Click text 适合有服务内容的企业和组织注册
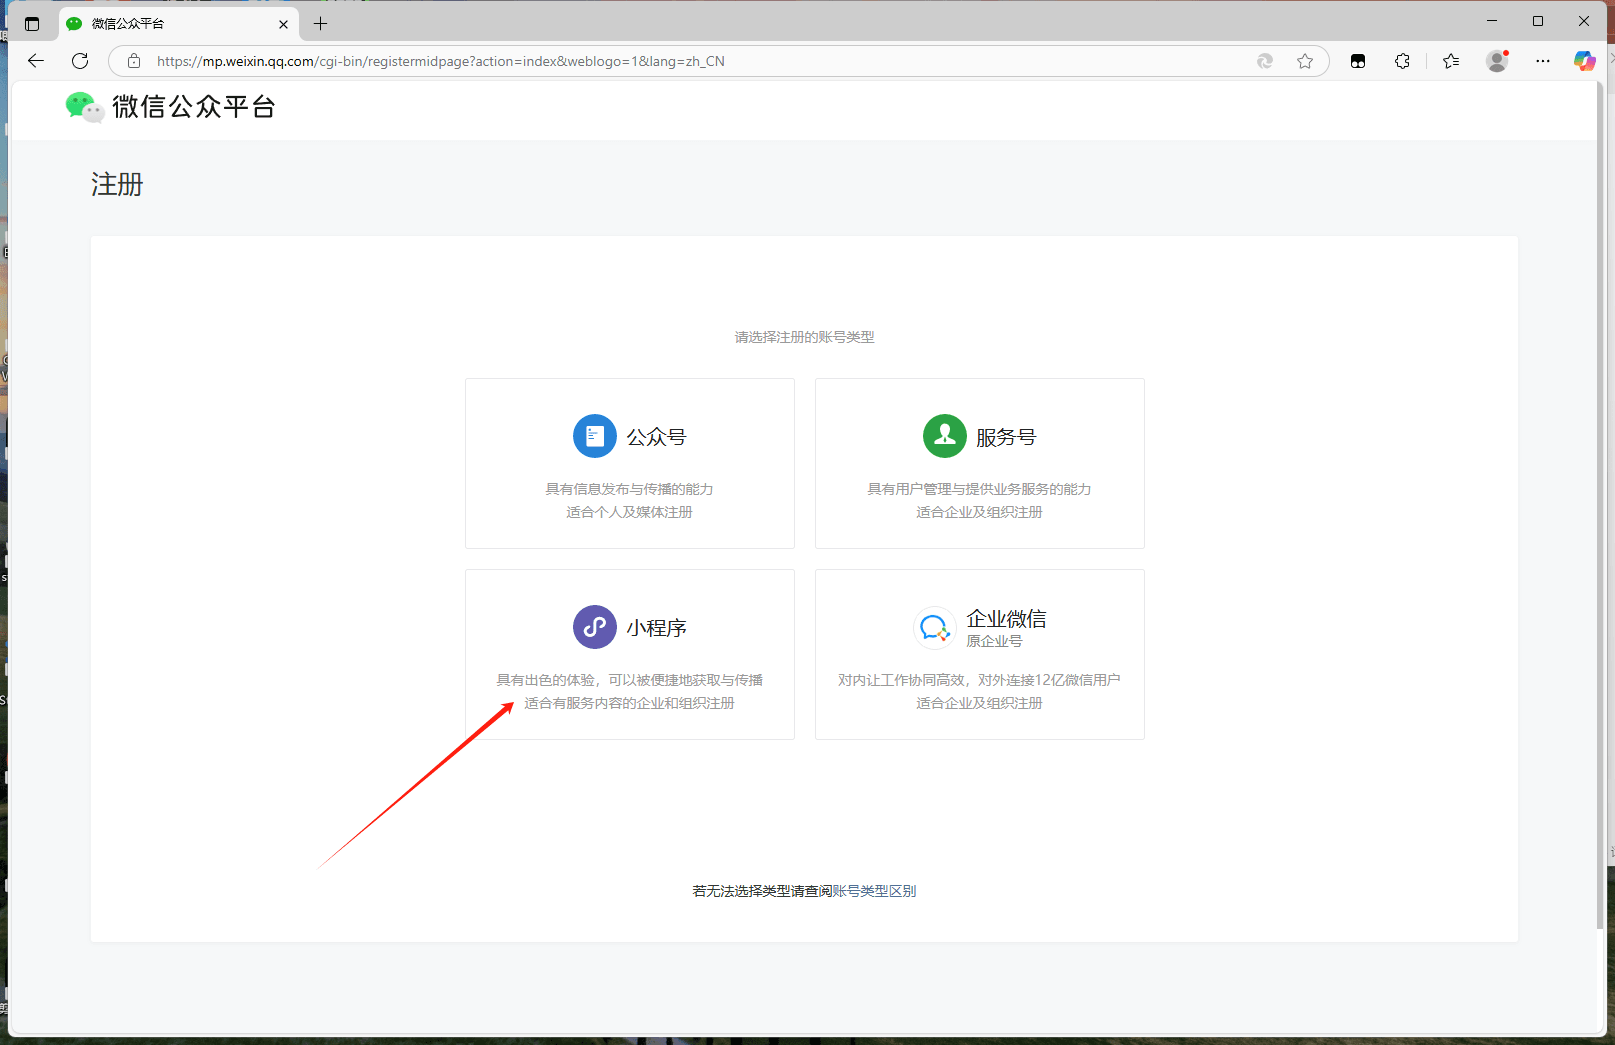 pos(630,703)
